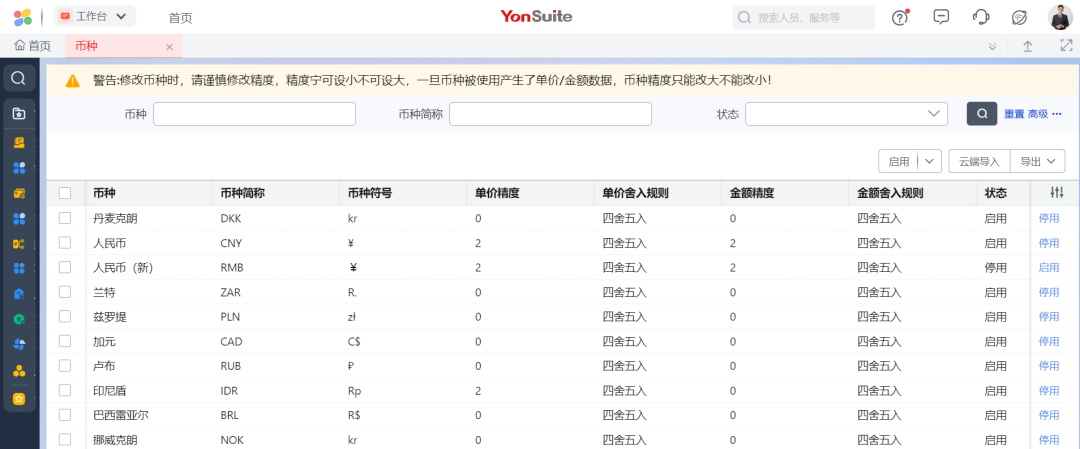
Task: Click 停用 link for 加元 row
Action: pos(1049,341)
